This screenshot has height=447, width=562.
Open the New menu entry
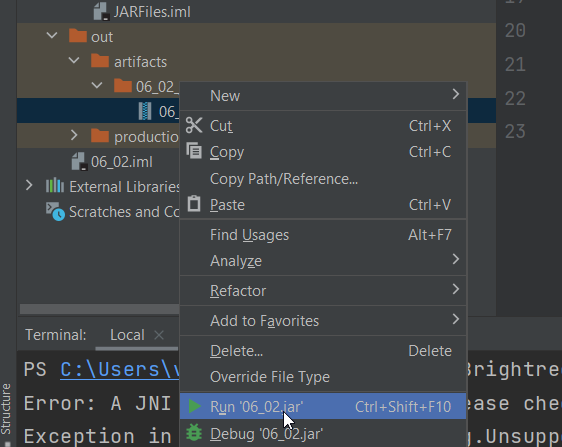click(x=323, y=96)
